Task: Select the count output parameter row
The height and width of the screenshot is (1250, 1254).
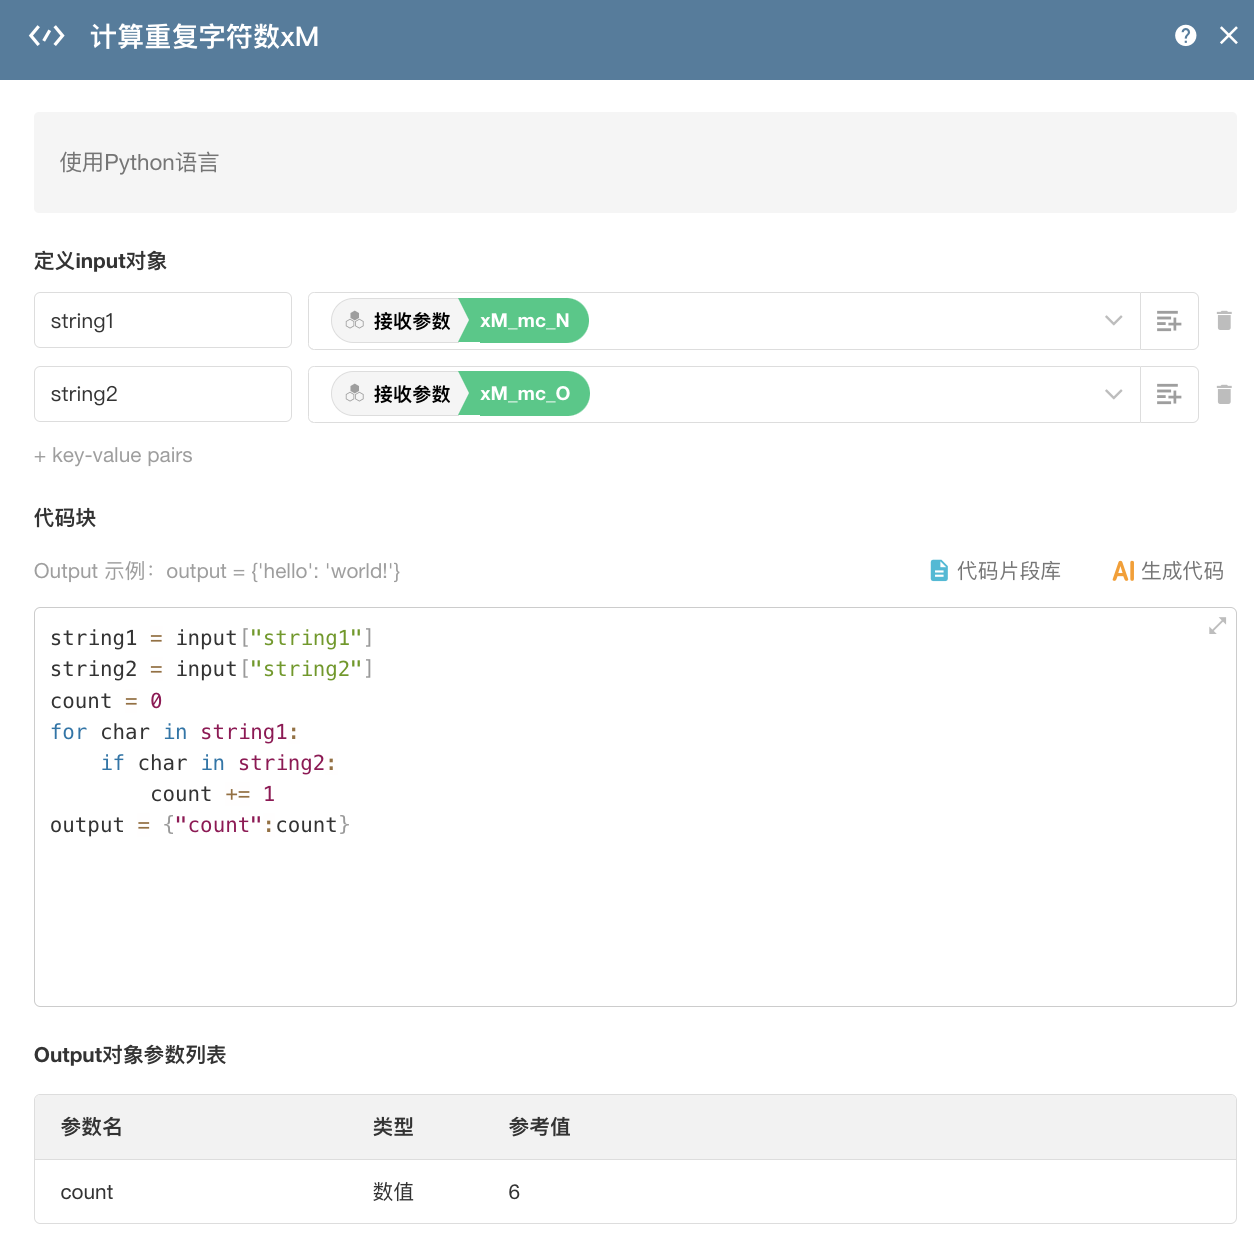Action: [x=635, y=1192]
